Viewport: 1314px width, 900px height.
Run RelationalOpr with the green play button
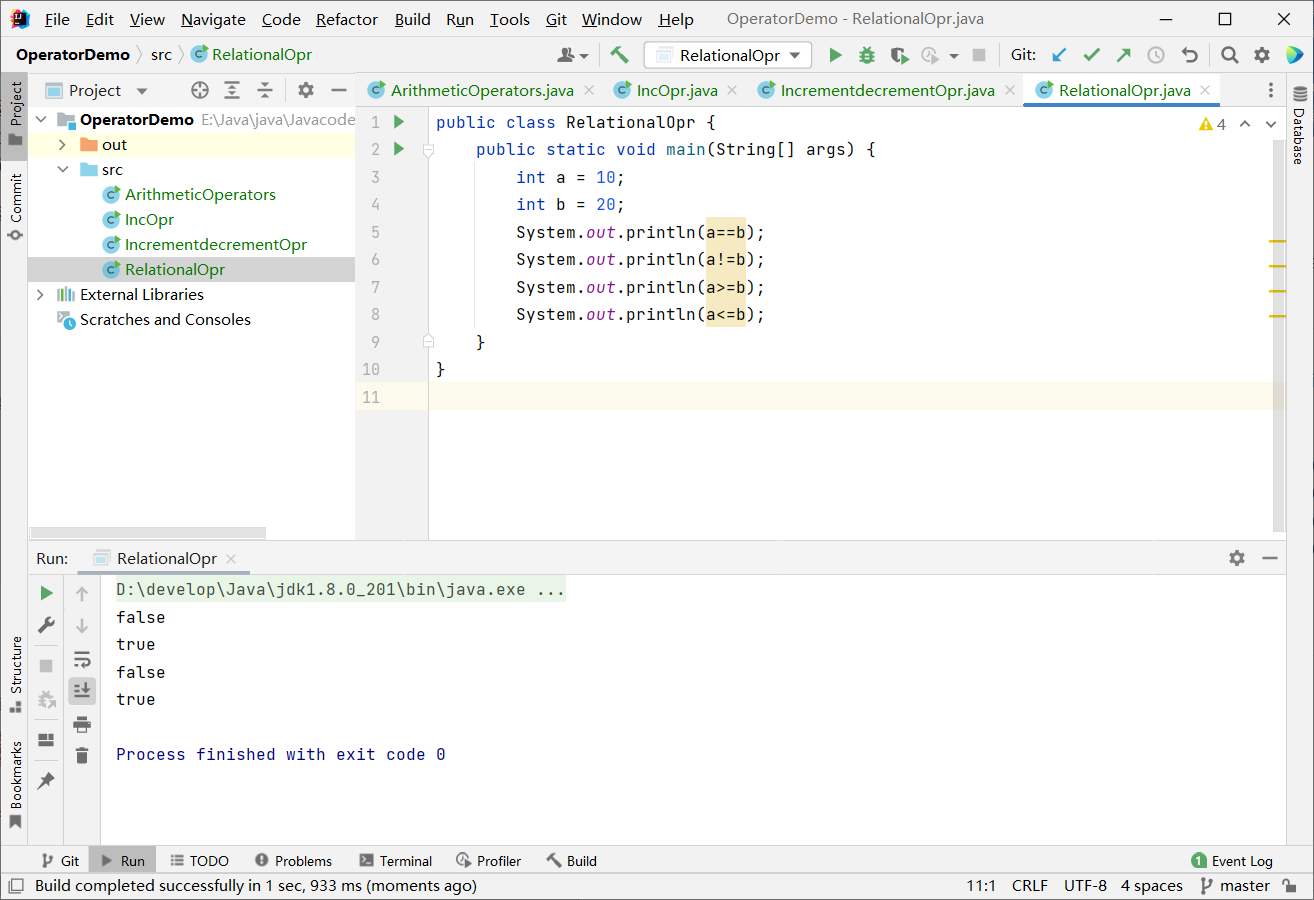(835, 55)
